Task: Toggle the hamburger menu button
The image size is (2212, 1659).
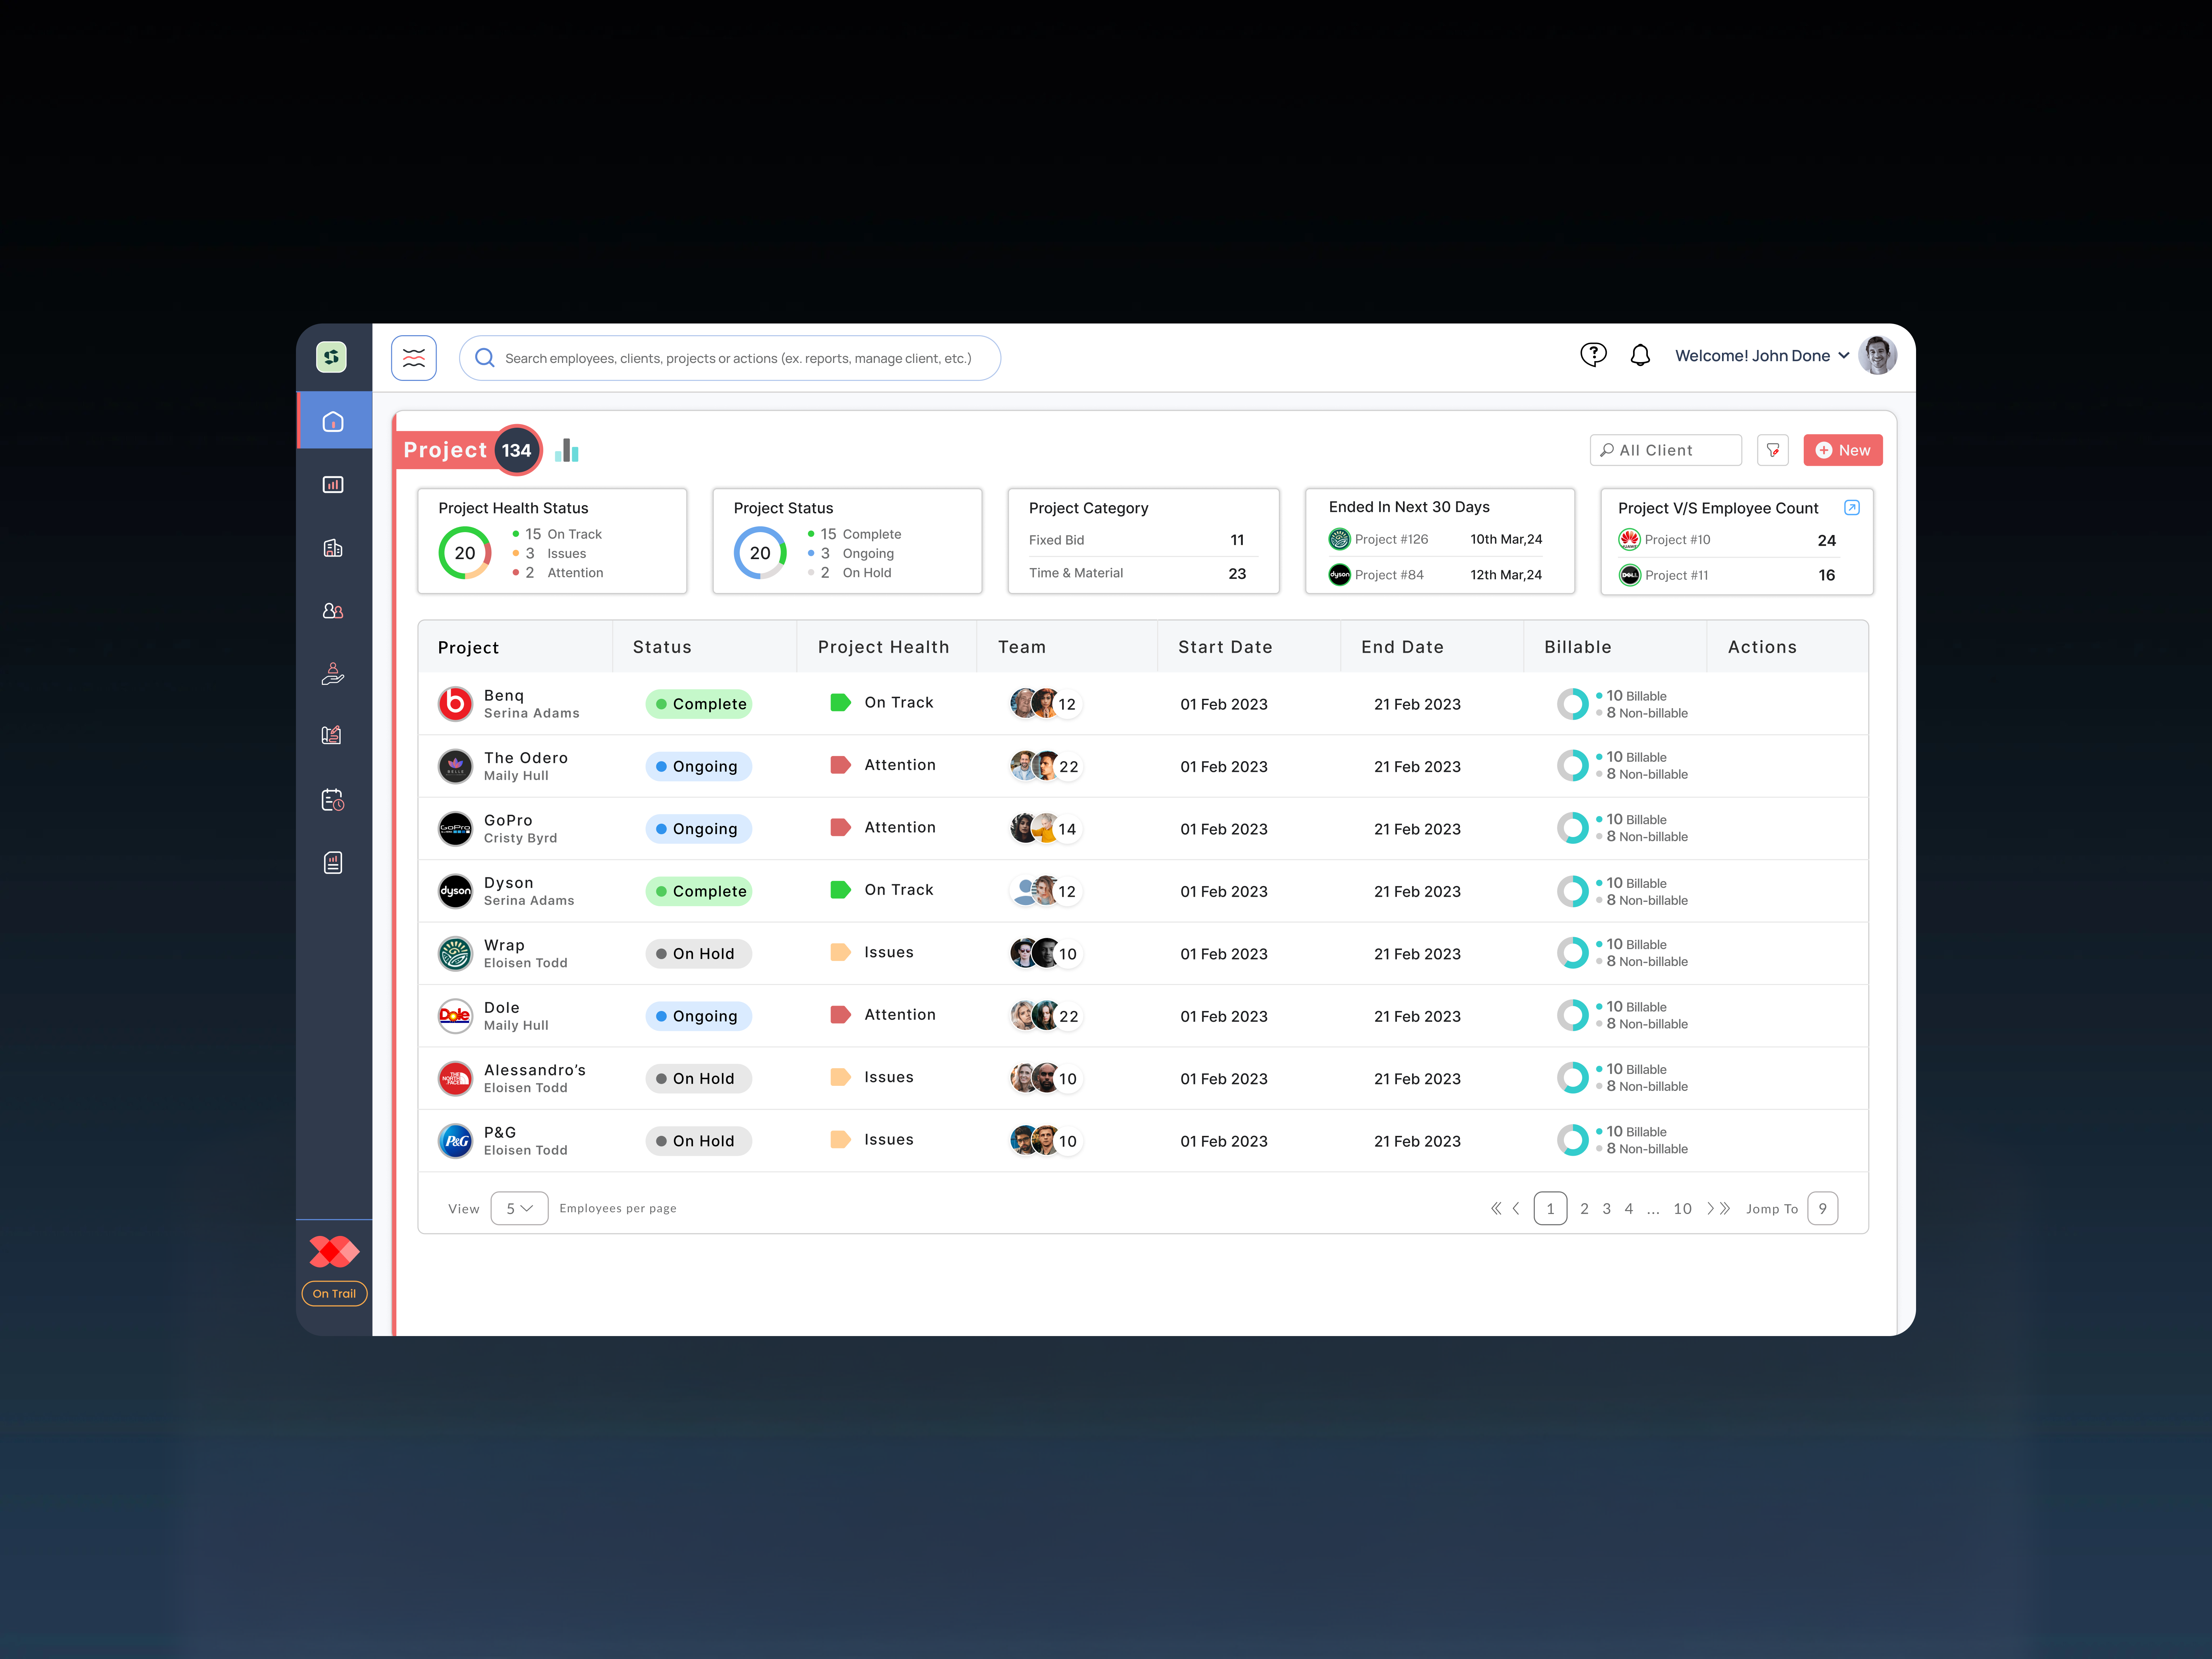Action: tap(414, 357)
